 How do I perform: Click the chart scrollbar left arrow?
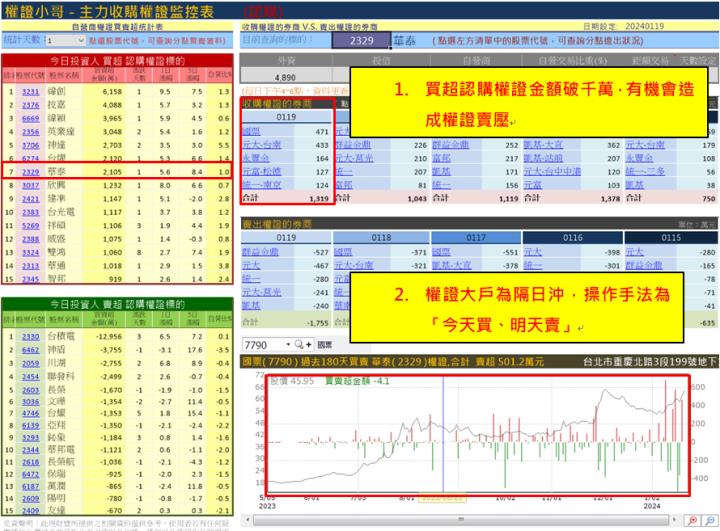[248, 520]
